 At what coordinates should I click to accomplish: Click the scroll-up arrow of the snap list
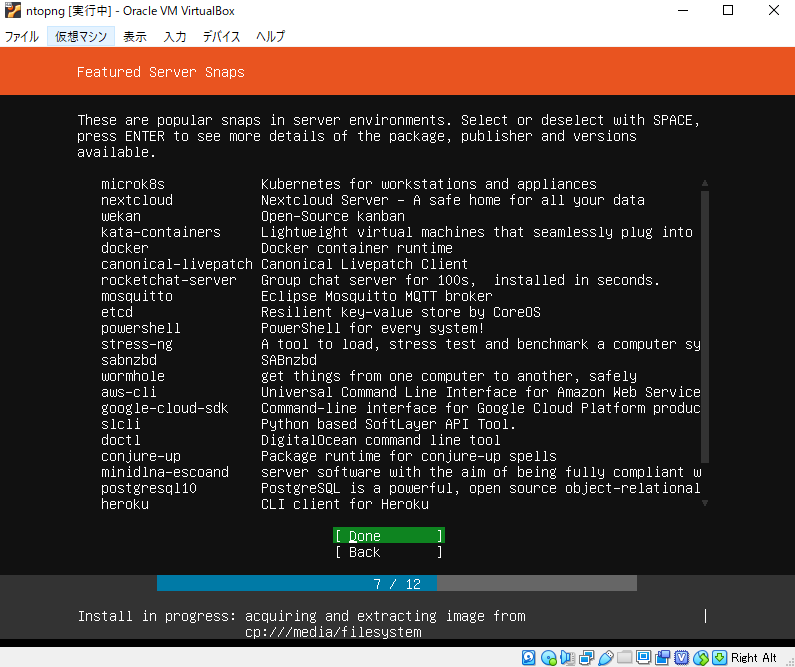[705, 183]
